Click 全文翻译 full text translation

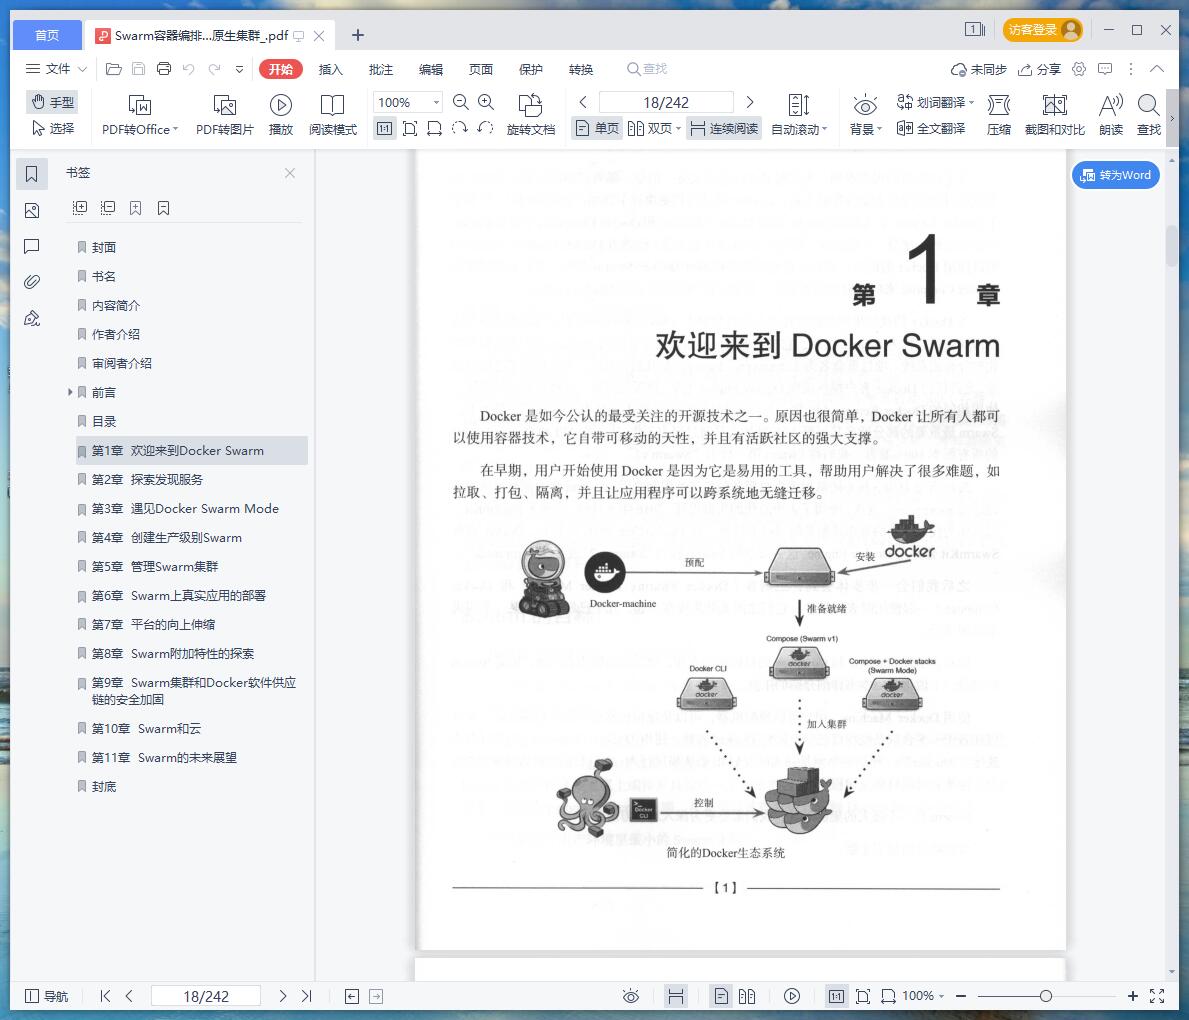(931, 128)
